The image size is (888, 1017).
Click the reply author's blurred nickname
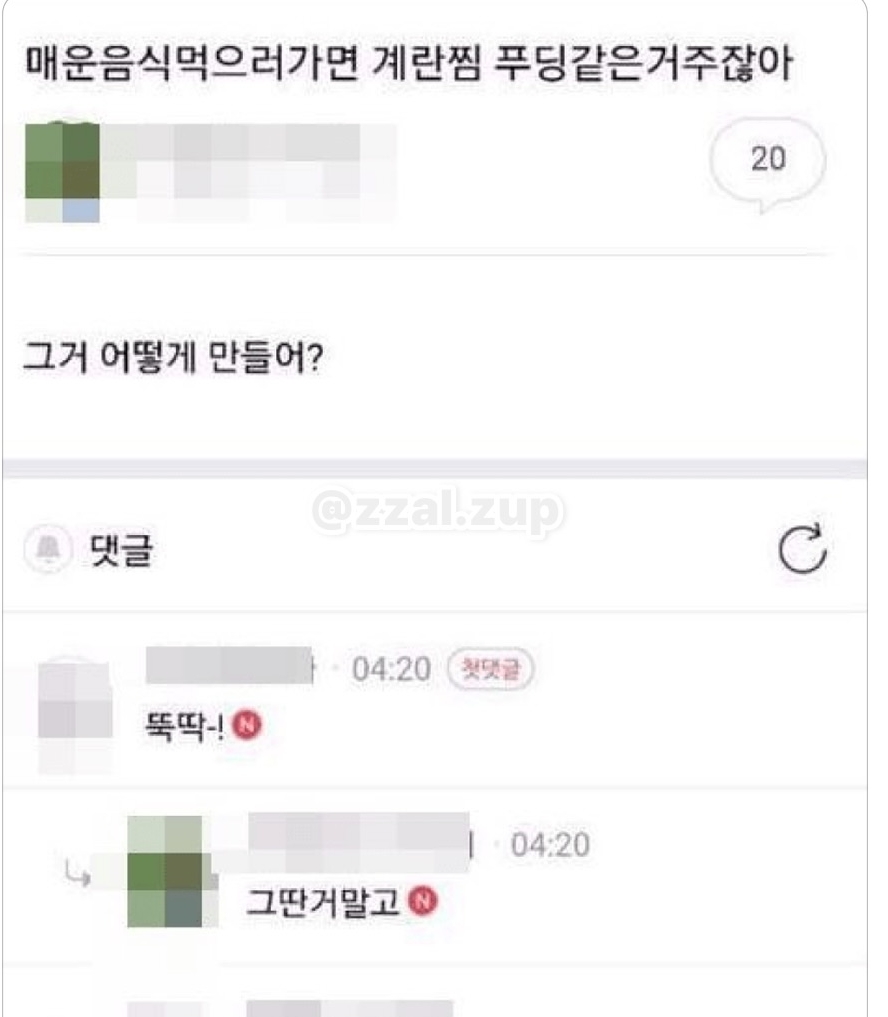(361, 842)
